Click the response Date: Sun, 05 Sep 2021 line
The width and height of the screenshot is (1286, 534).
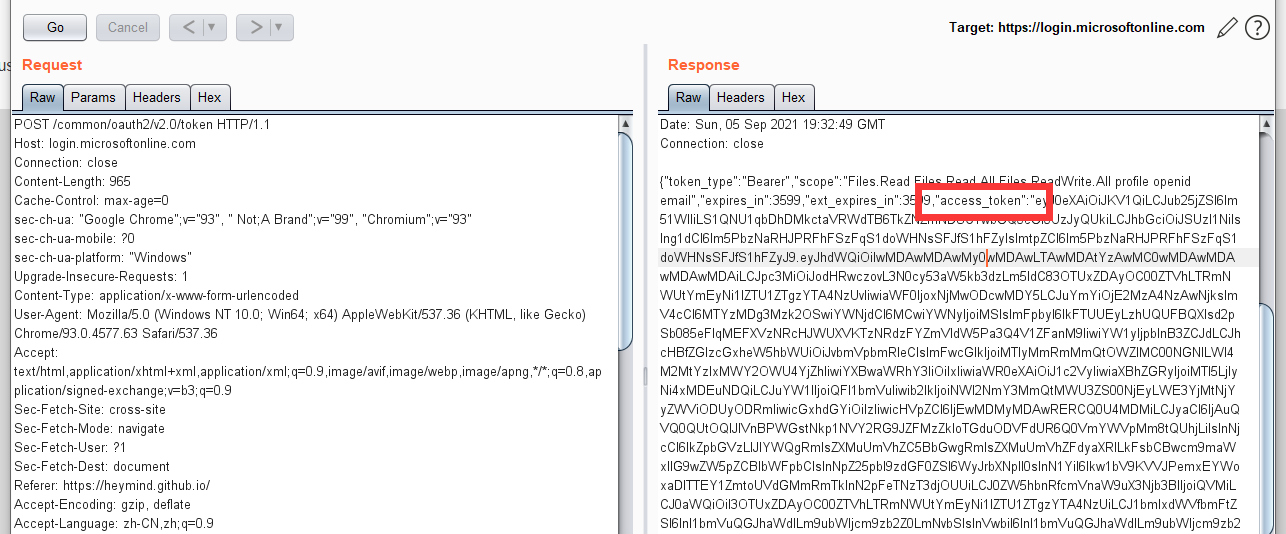(773, 124)
